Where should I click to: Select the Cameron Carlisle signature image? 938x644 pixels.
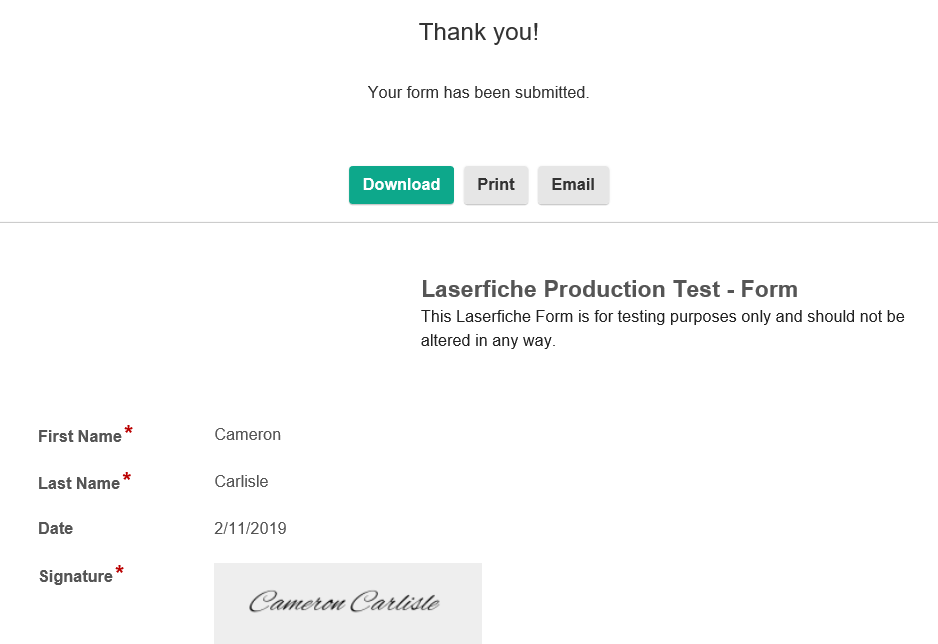(x=348, y=603)
